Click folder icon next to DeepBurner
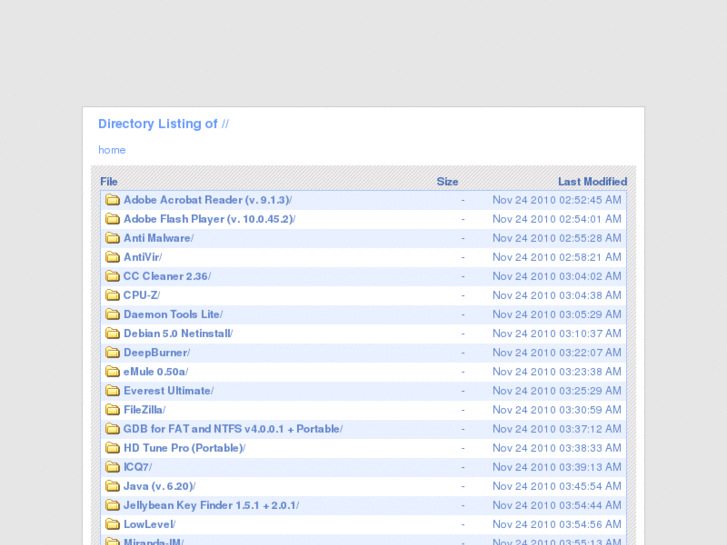This screenshot has width=727, height=545. 112,353
